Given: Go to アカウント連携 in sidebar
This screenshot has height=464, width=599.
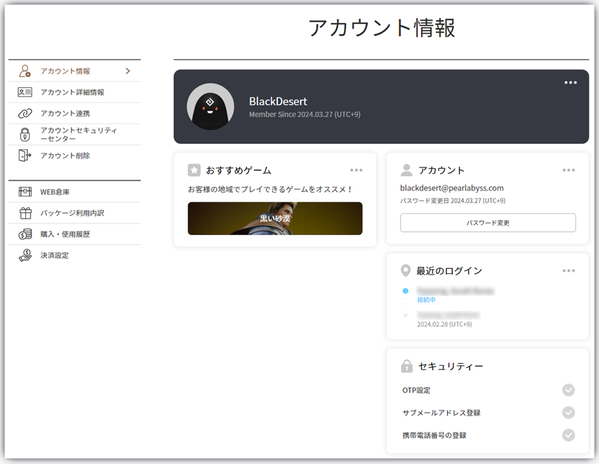Looking at the screenshot, I should [x=74, y=113].
